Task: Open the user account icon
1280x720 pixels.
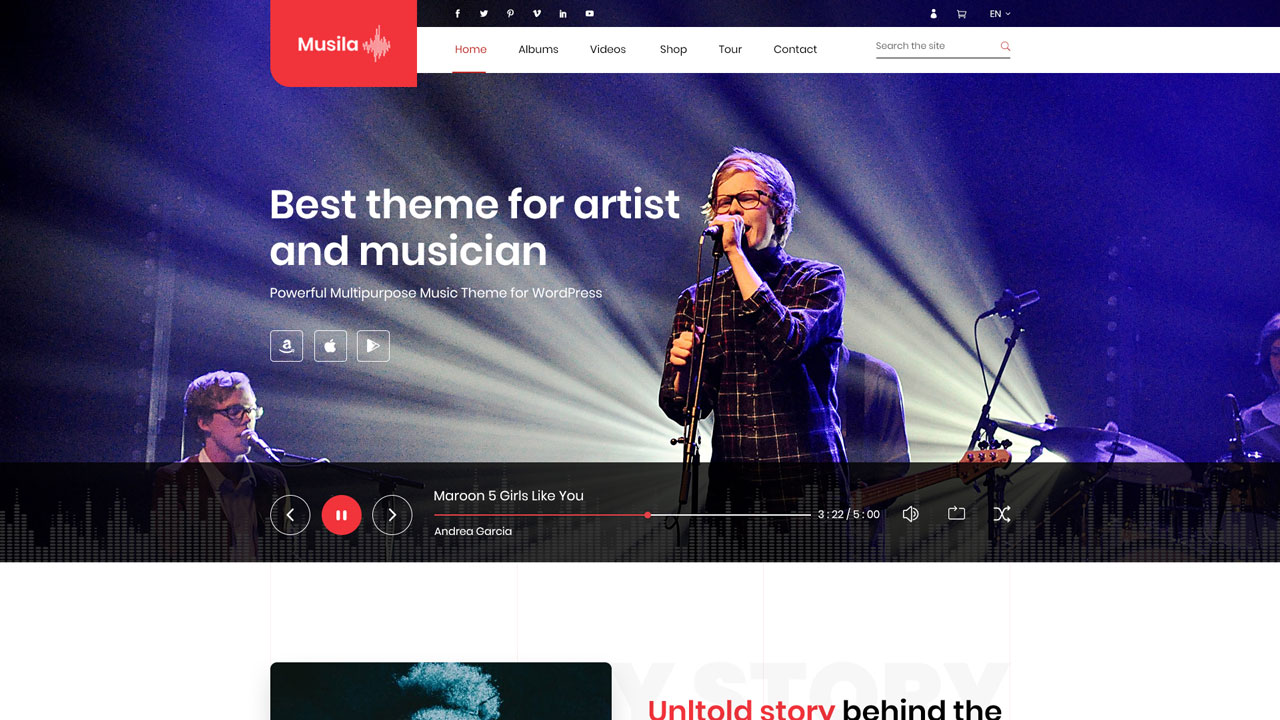Action: 934,14
